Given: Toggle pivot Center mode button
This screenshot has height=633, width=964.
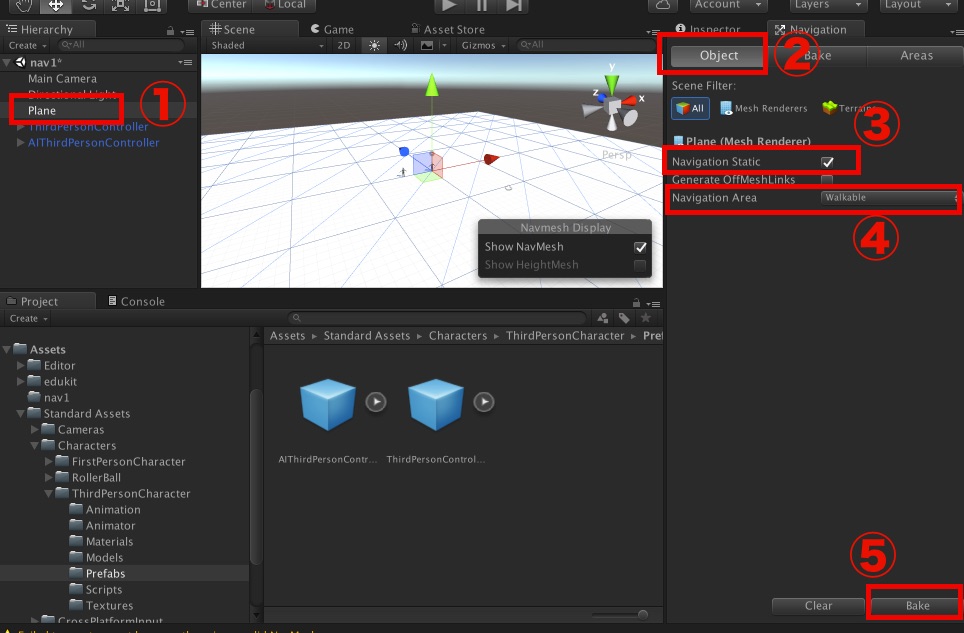Looking at the screenshot, I should pyautogui.click(x=221, y=5).
